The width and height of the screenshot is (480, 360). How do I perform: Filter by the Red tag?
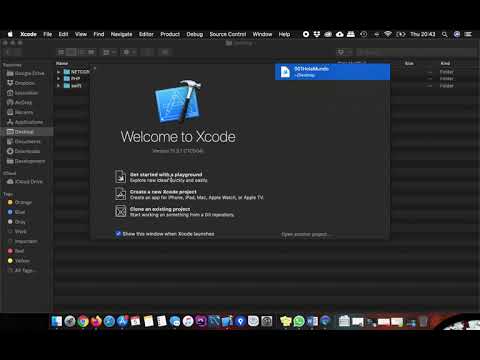pyautogui.click(x=16, y=251)
